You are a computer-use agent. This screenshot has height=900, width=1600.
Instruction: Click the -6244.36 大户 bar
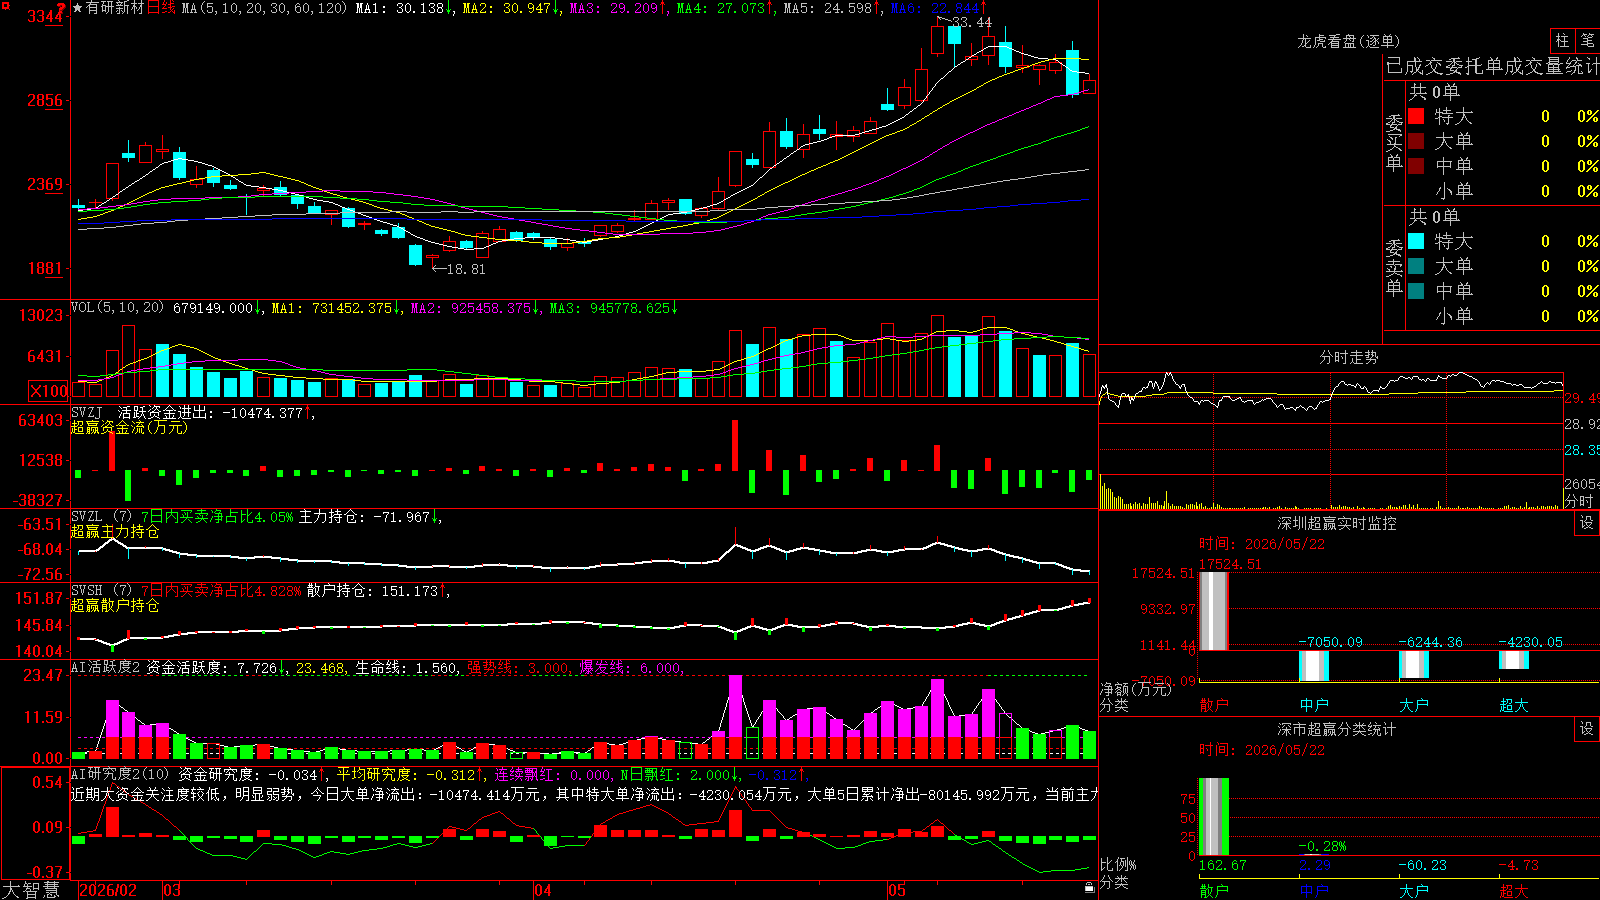click(x=1414, y=664)
